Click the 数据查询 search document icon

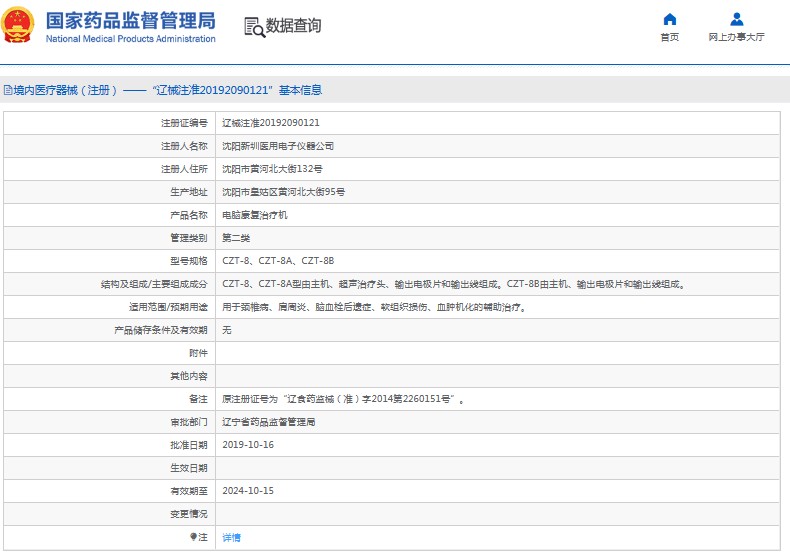[x=254, y=27]
